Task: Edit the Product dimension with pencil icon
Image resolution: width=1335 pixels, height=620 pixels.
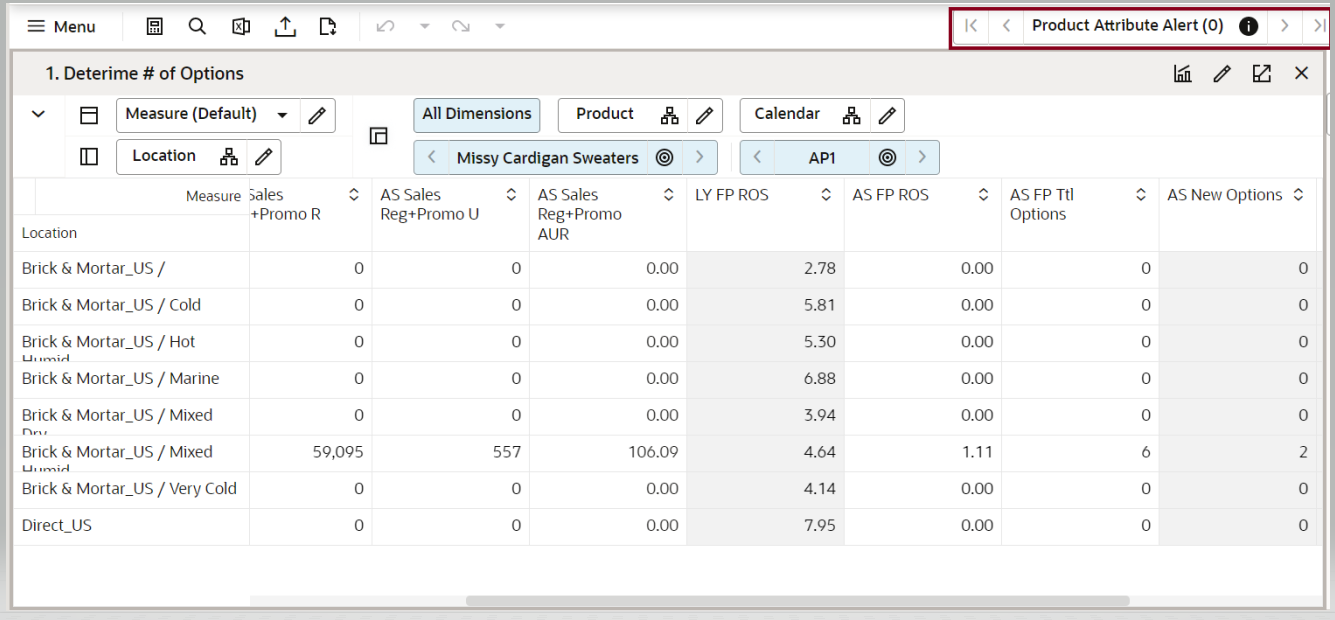Action: [704, 115]
